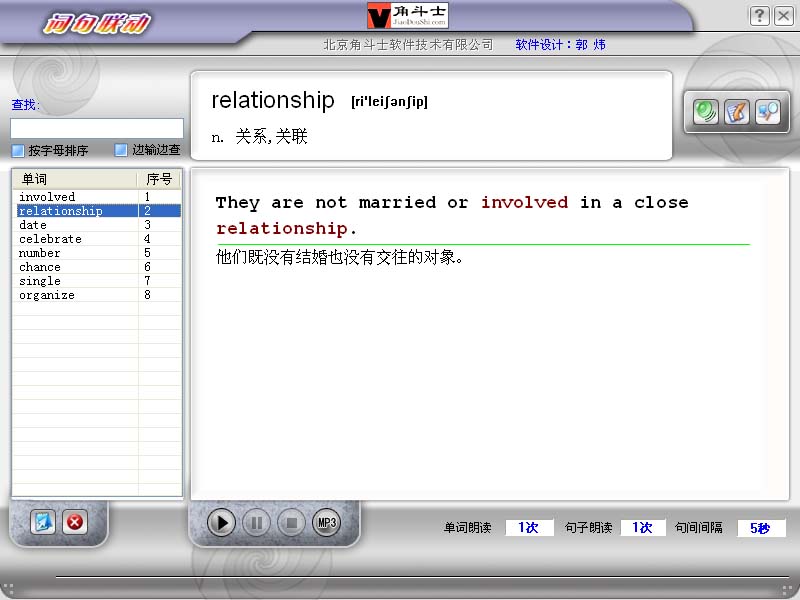Change the 句子朗读 sentence reading count field
Image resolution: width=800 pixels, height=600 pixels.
click(x=643, y=528)
